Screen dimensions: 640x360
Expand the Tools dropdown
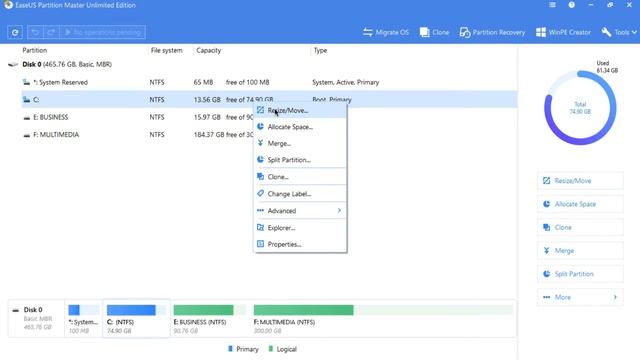tap(619, 32)
